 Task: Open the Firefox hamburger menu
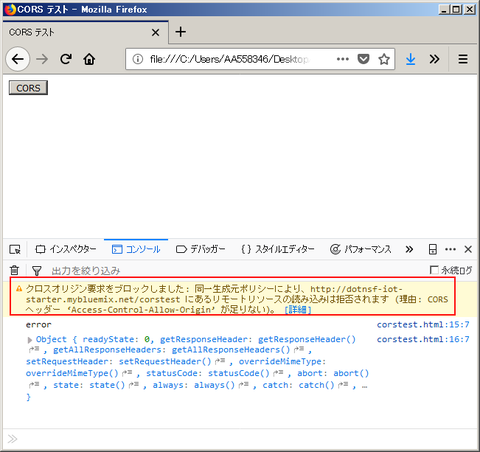coord(463,59)
